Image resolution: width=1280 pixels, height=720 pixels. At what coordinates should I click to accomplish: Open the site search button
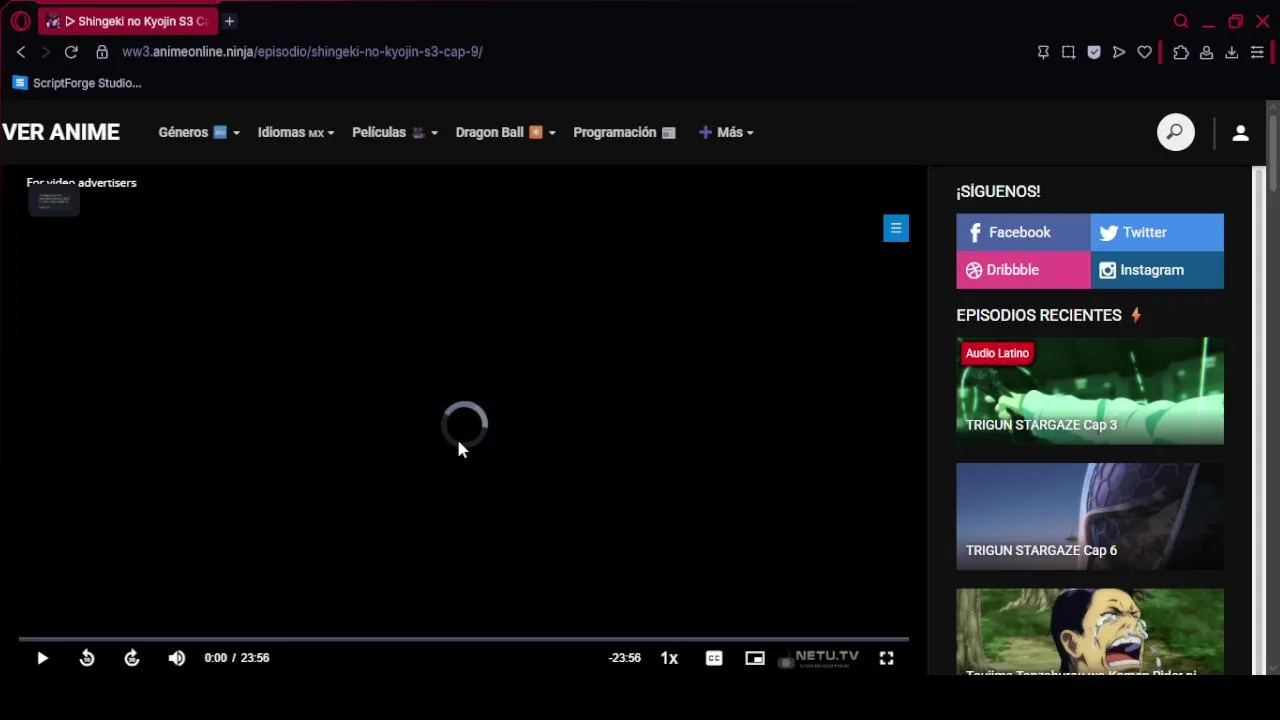[x=1176, y=132]
